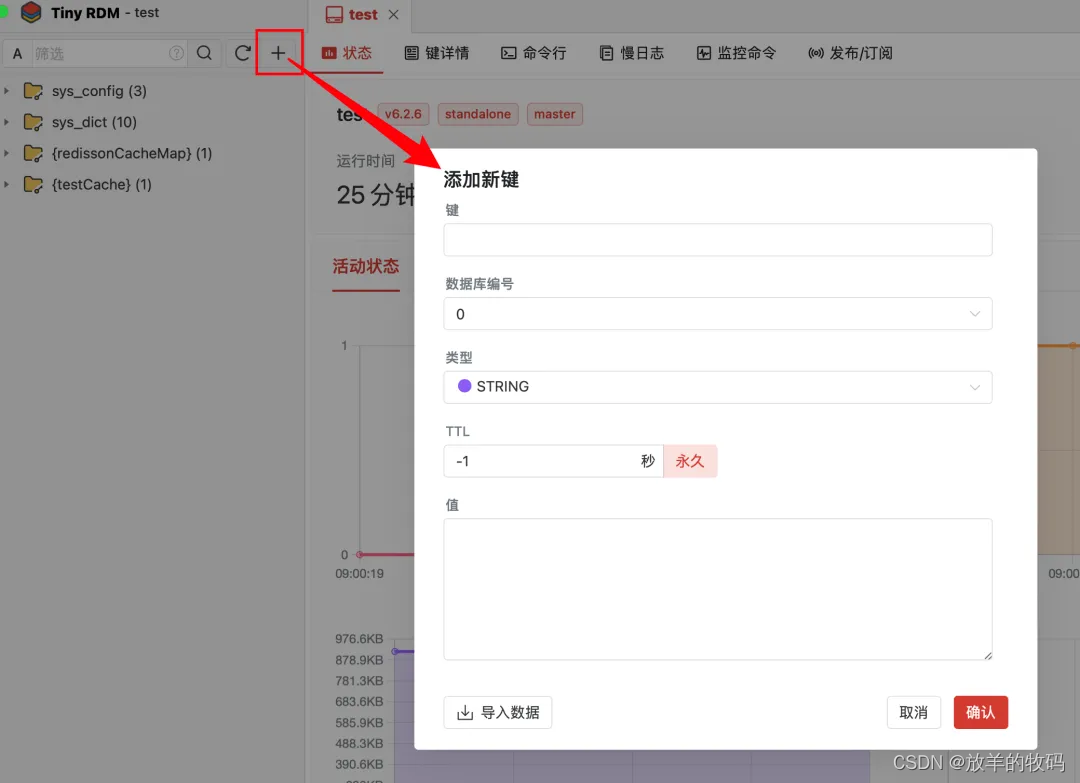Expand the {testCache} folder arrow
This screenshot has height=783, width=1080.
click(x=7, y=185)
